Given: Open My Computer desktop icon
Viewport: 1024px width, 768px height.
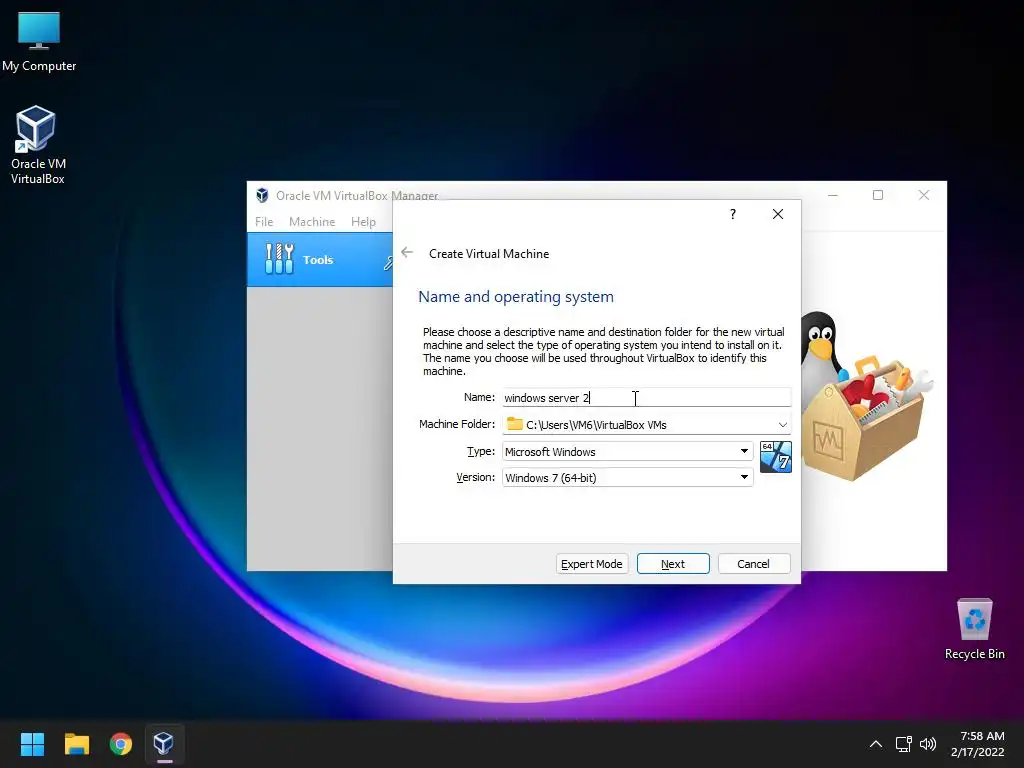Looking at the screenshot, I should pyautogui.click(x=39, y=42).
